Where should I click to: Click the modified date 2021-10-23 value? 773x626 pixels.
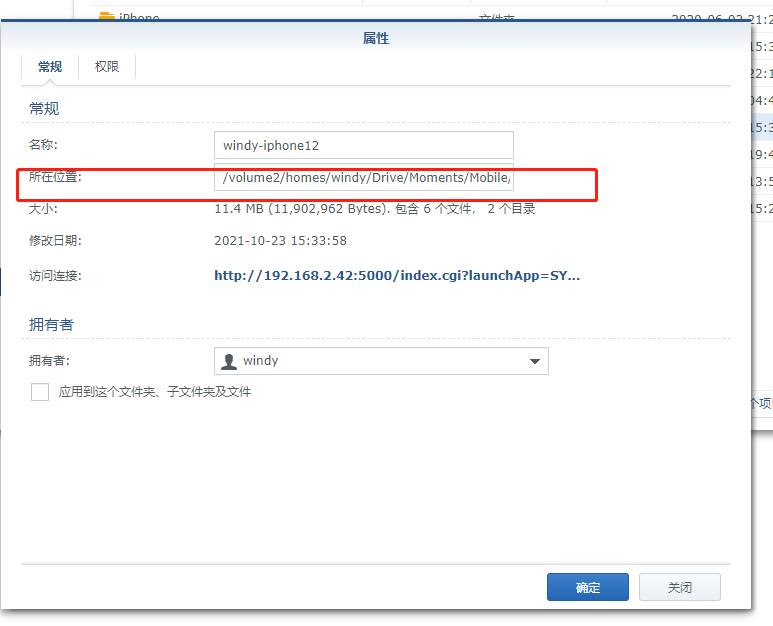coord(280,241)
